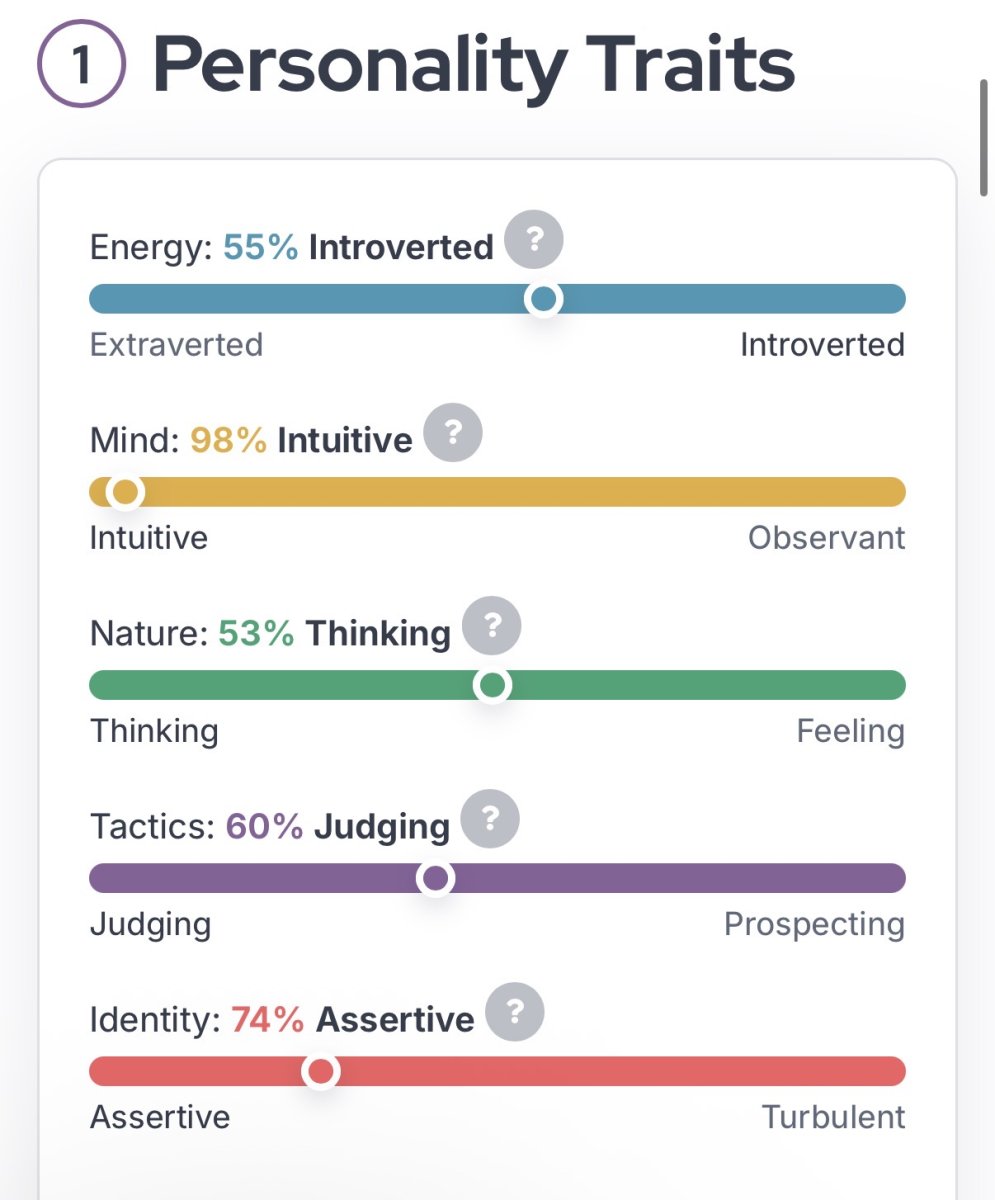Viewport: 995px width, 1200px height.
Task: Open the help icon next to Mind Intuitive
Action: pyautogui.click(x=453, y=433)
